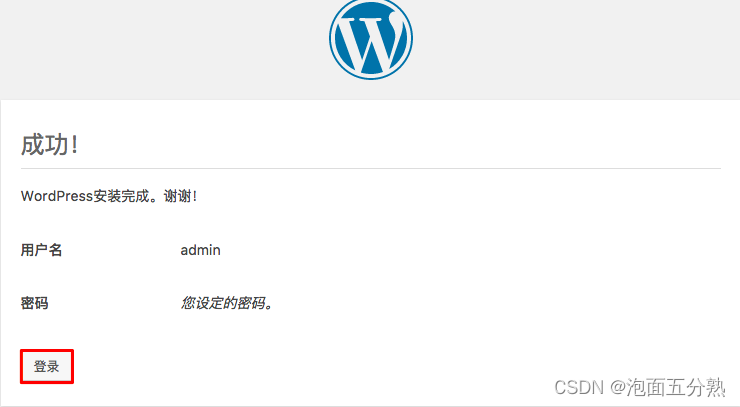Click the 您设定的密码。 text
The image size is (740, 407).
pyautogui.click(x=227, y=303)
